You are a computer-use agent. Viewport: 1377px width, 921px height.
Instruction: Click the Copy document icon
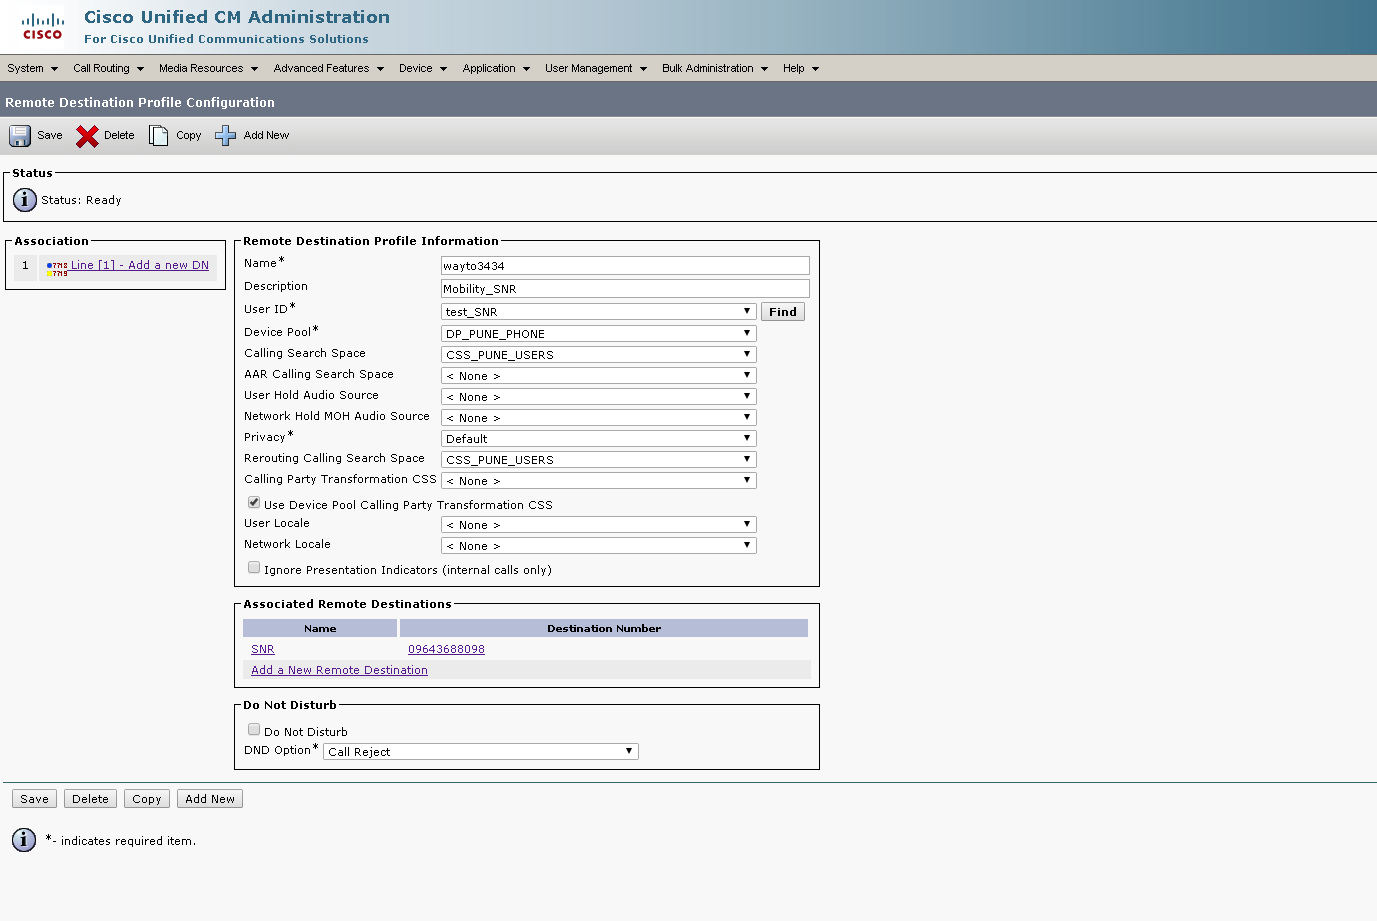159,136
